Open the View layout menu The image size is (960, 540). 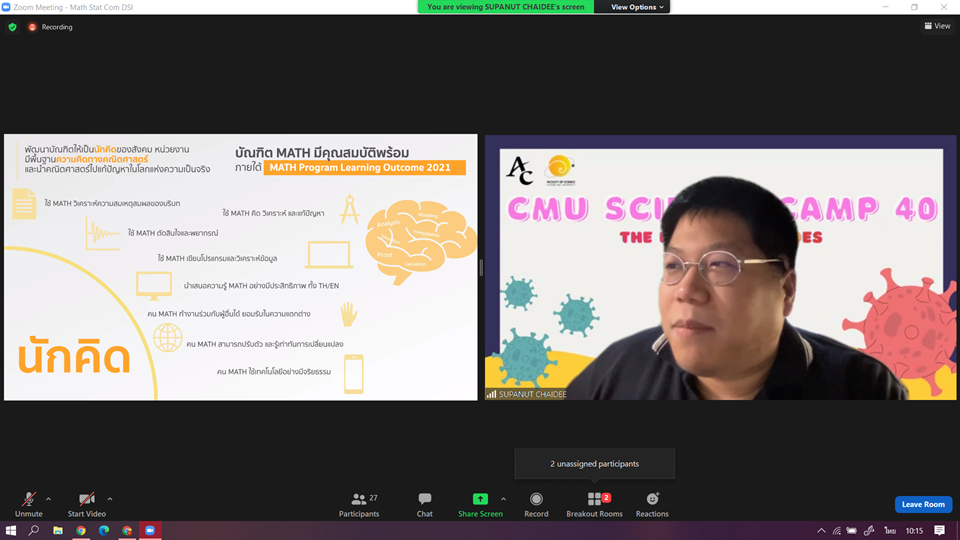point(937,26)
